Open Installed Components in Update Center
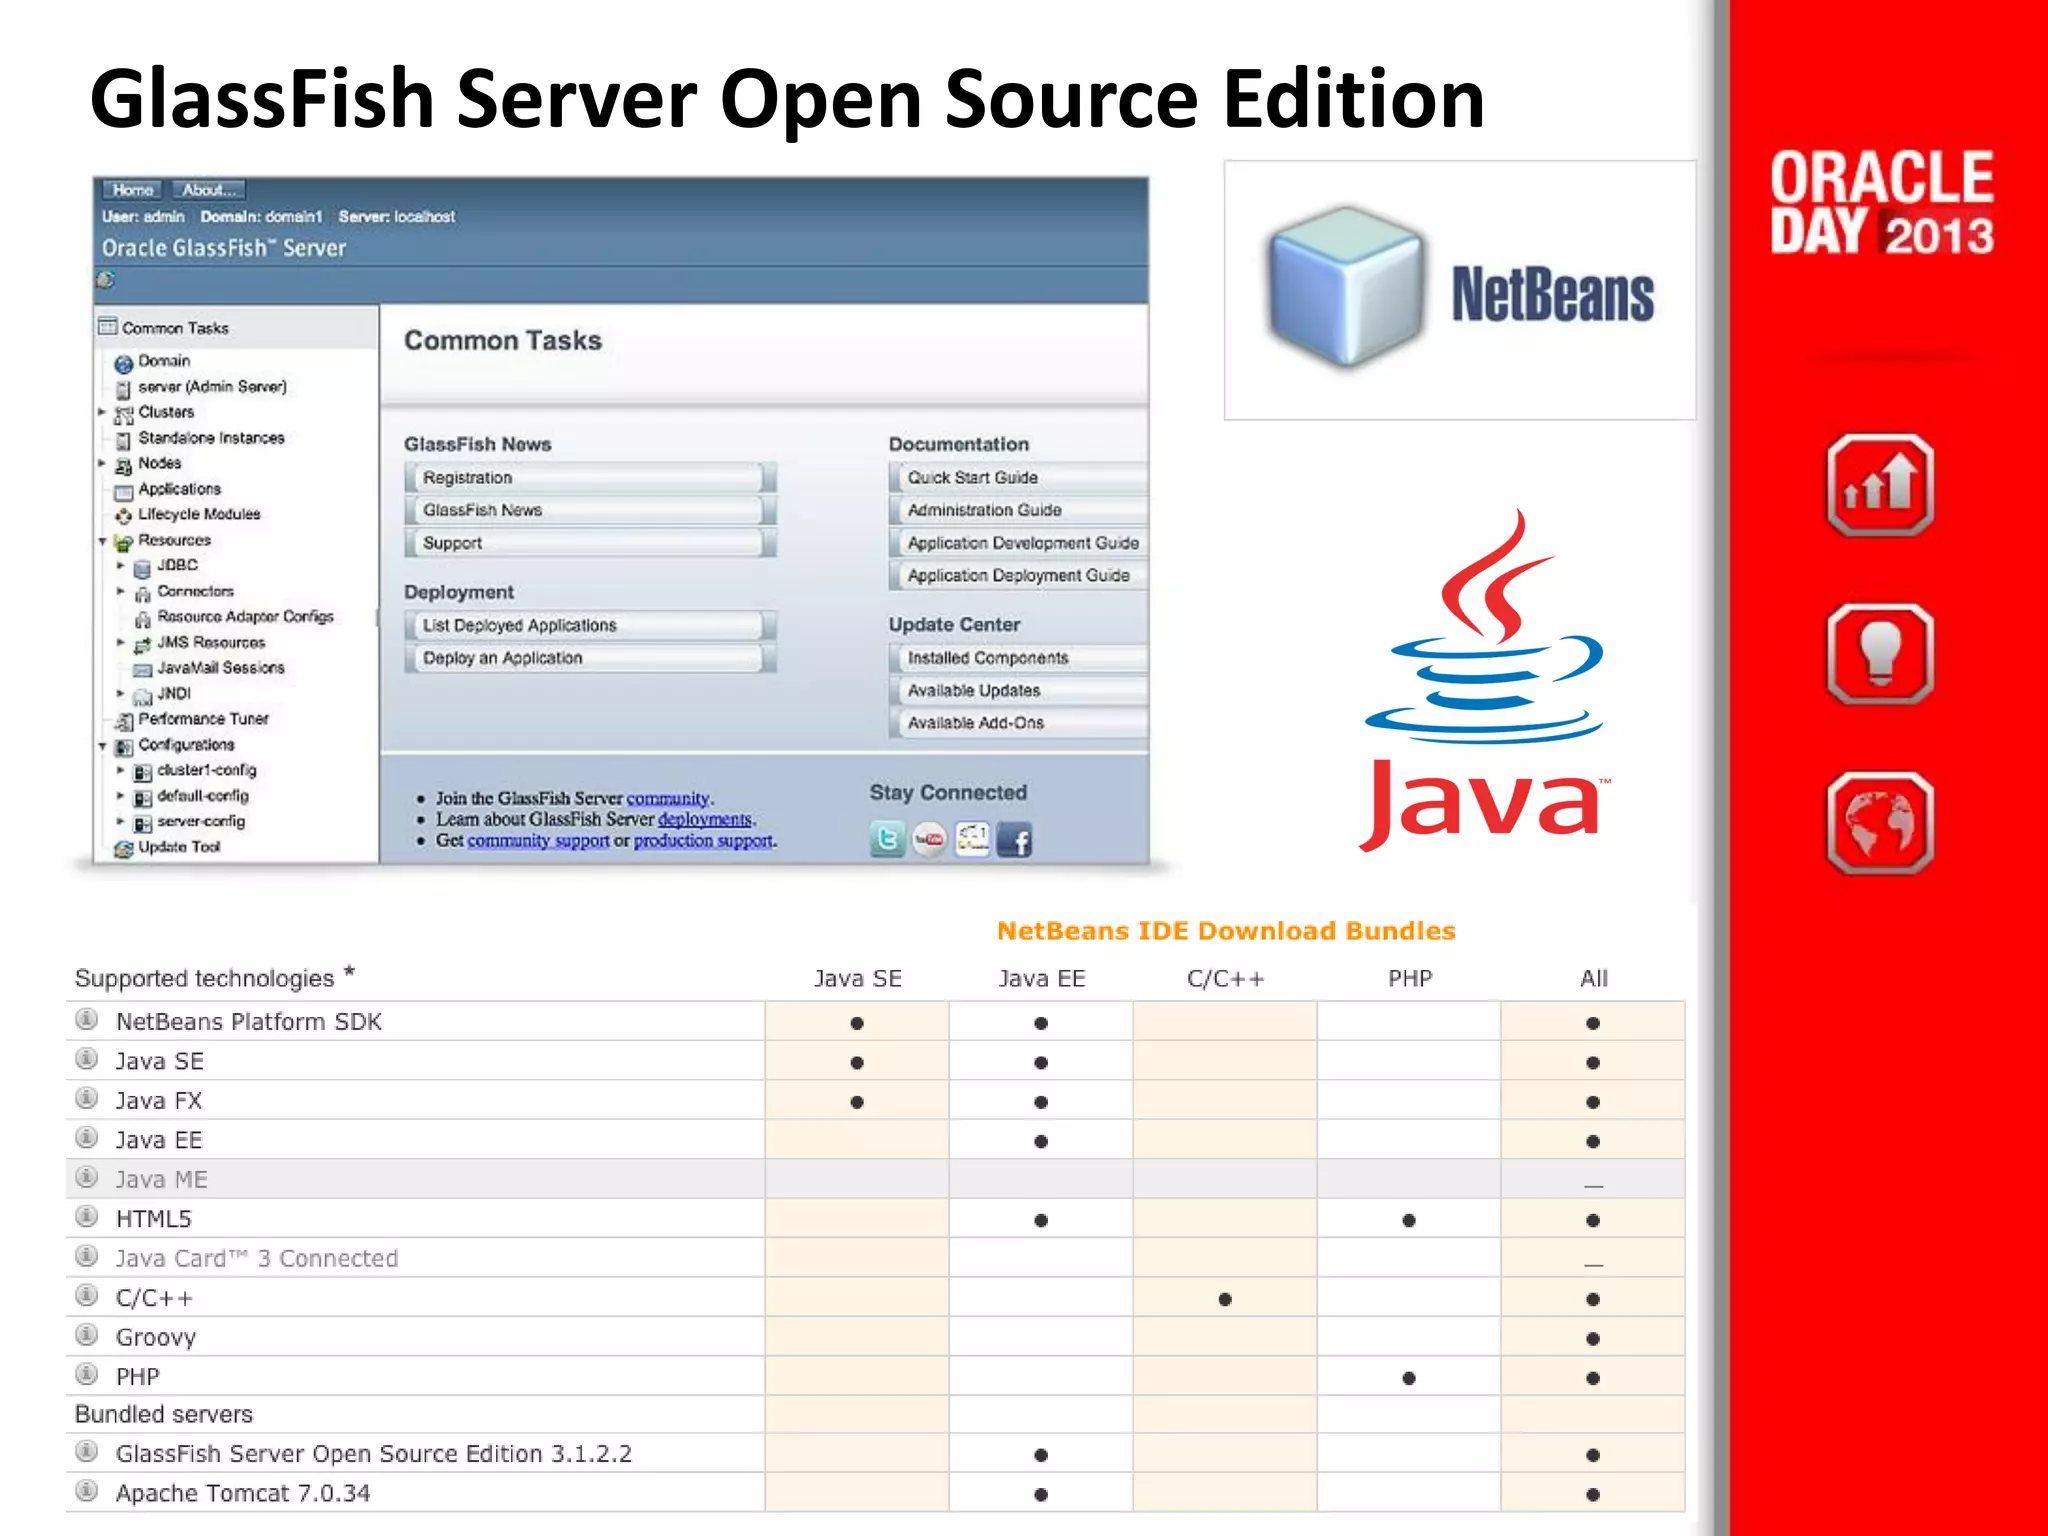 coord(1018,658)
